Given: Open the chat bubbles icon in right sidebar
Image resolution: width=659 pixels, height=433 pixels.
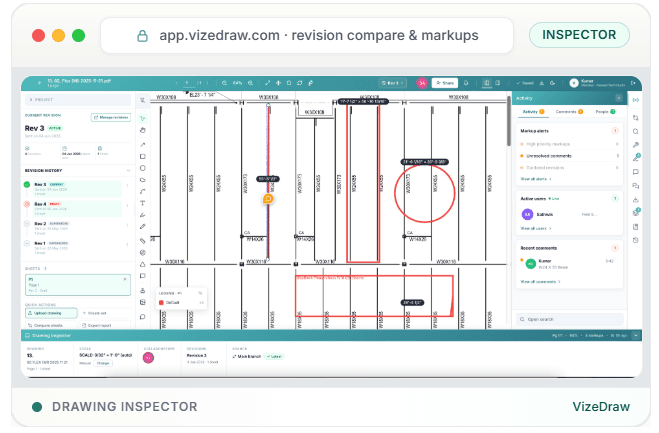Looking at the screenshot, I should click(x=635, y=186).
